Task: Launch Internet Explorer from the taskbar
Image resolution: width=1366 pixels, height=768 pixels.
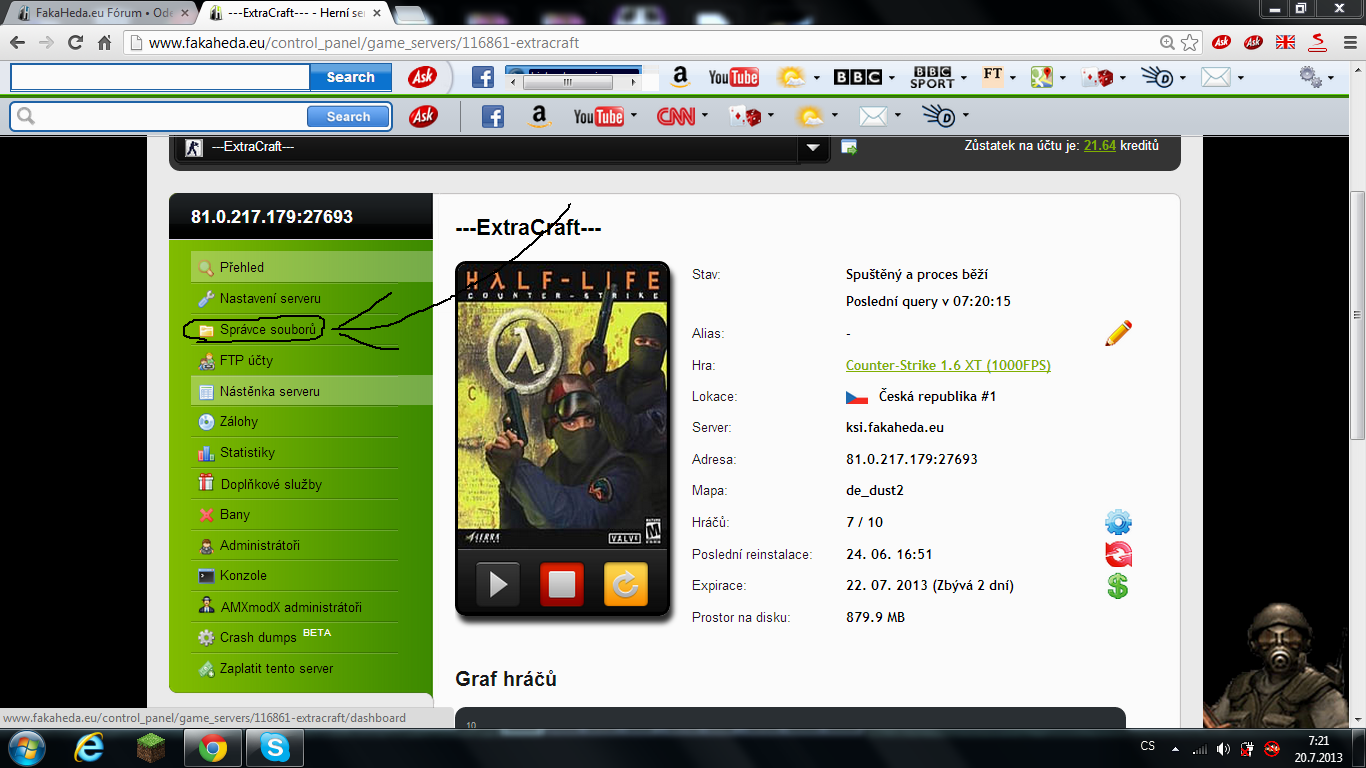Action: pyautogui.click(x=90, y=748)
